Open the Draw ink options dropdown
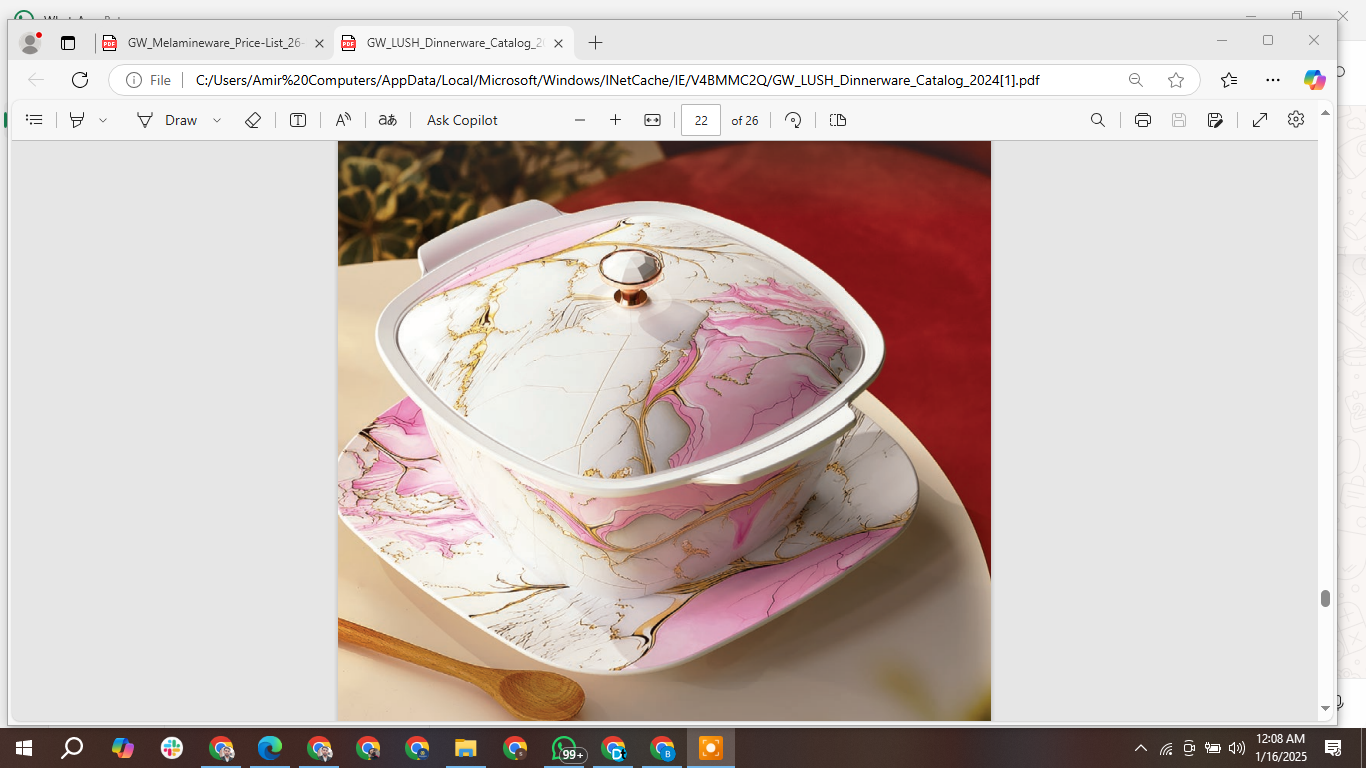This screenshot has height=768, width=1366. [x=217, y=120]
